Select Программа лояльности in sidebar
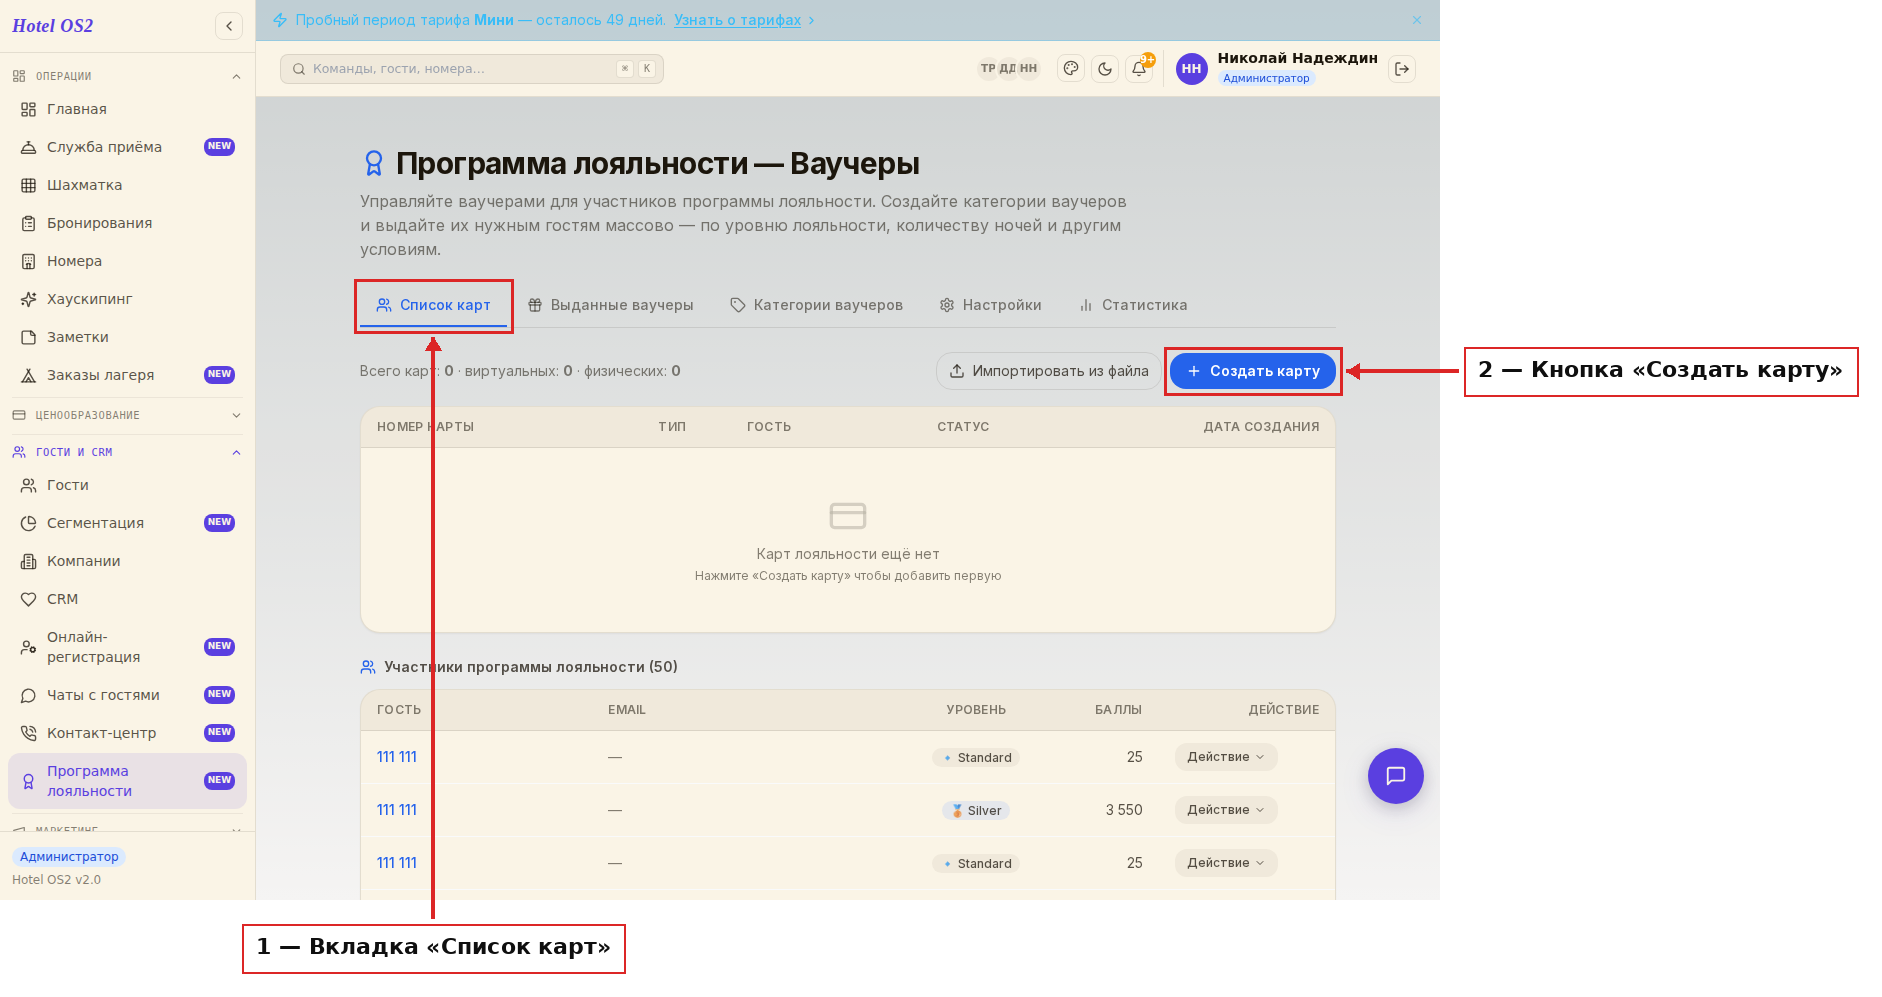The image size is (1882, 997). 127,781
